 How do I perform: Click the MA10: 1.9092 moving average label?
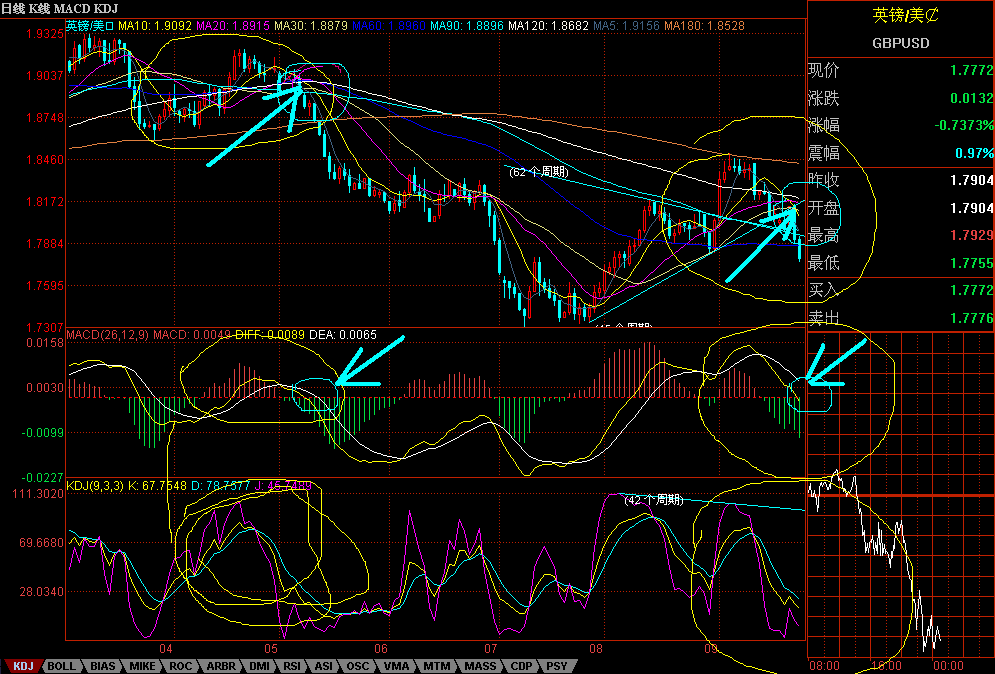pyautogui.click(x=155, y=26)
